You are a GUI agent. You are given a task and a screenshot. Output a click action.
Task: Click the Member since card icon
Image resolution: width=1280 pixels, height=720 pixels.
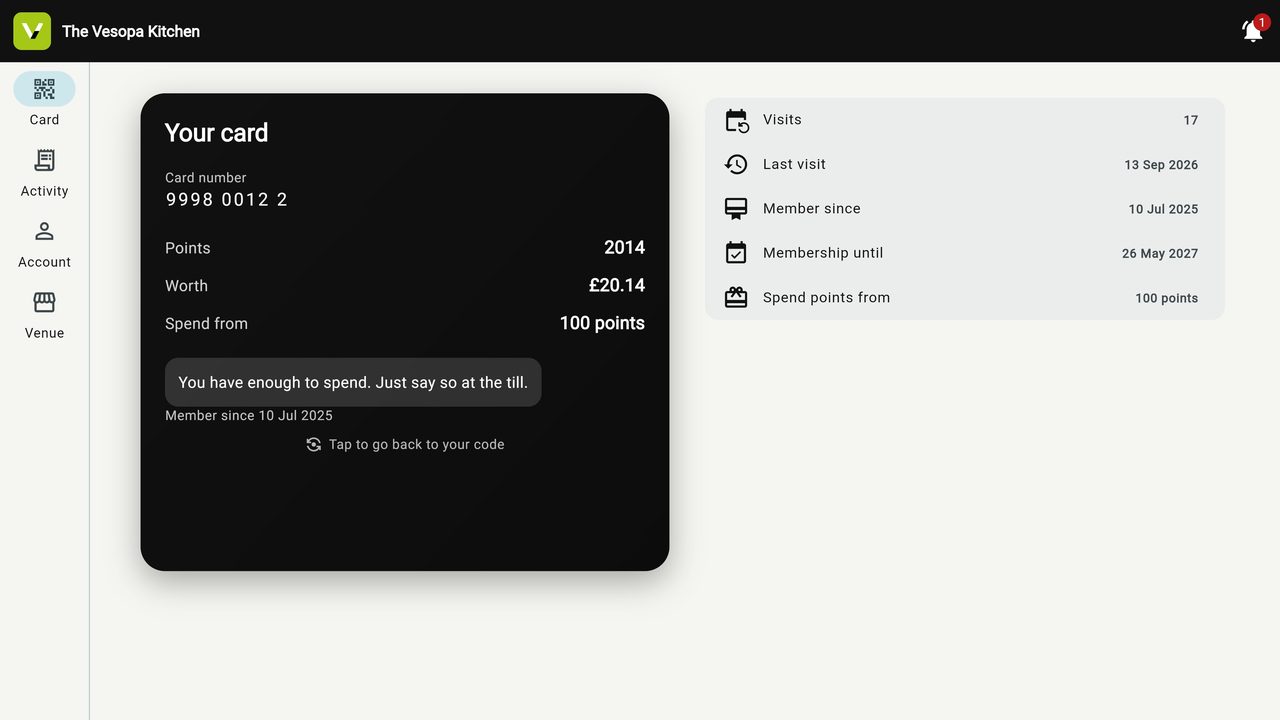(736, 209)
